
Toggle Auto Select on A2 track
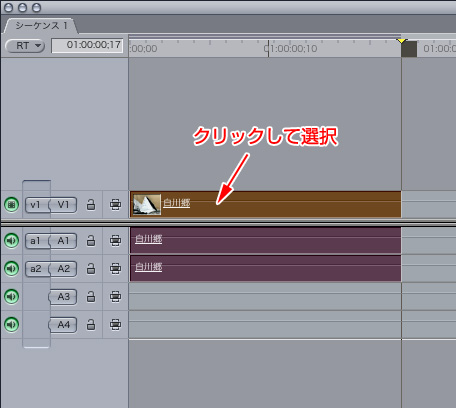(115, 269)
